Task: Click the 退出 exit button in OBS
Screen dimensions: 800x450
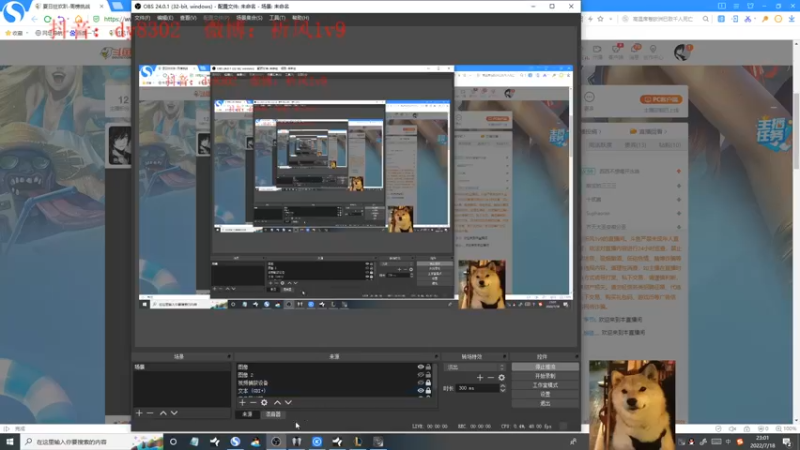Action: pyautogui.click(x=545, y=404)
